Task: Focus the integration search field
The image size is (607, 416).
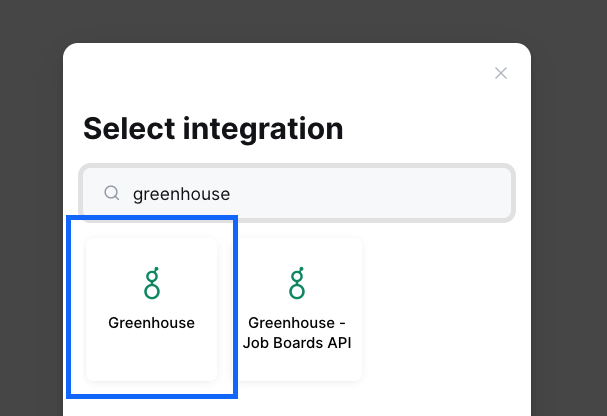Action: pyautogui.click(x=297, y=193)
